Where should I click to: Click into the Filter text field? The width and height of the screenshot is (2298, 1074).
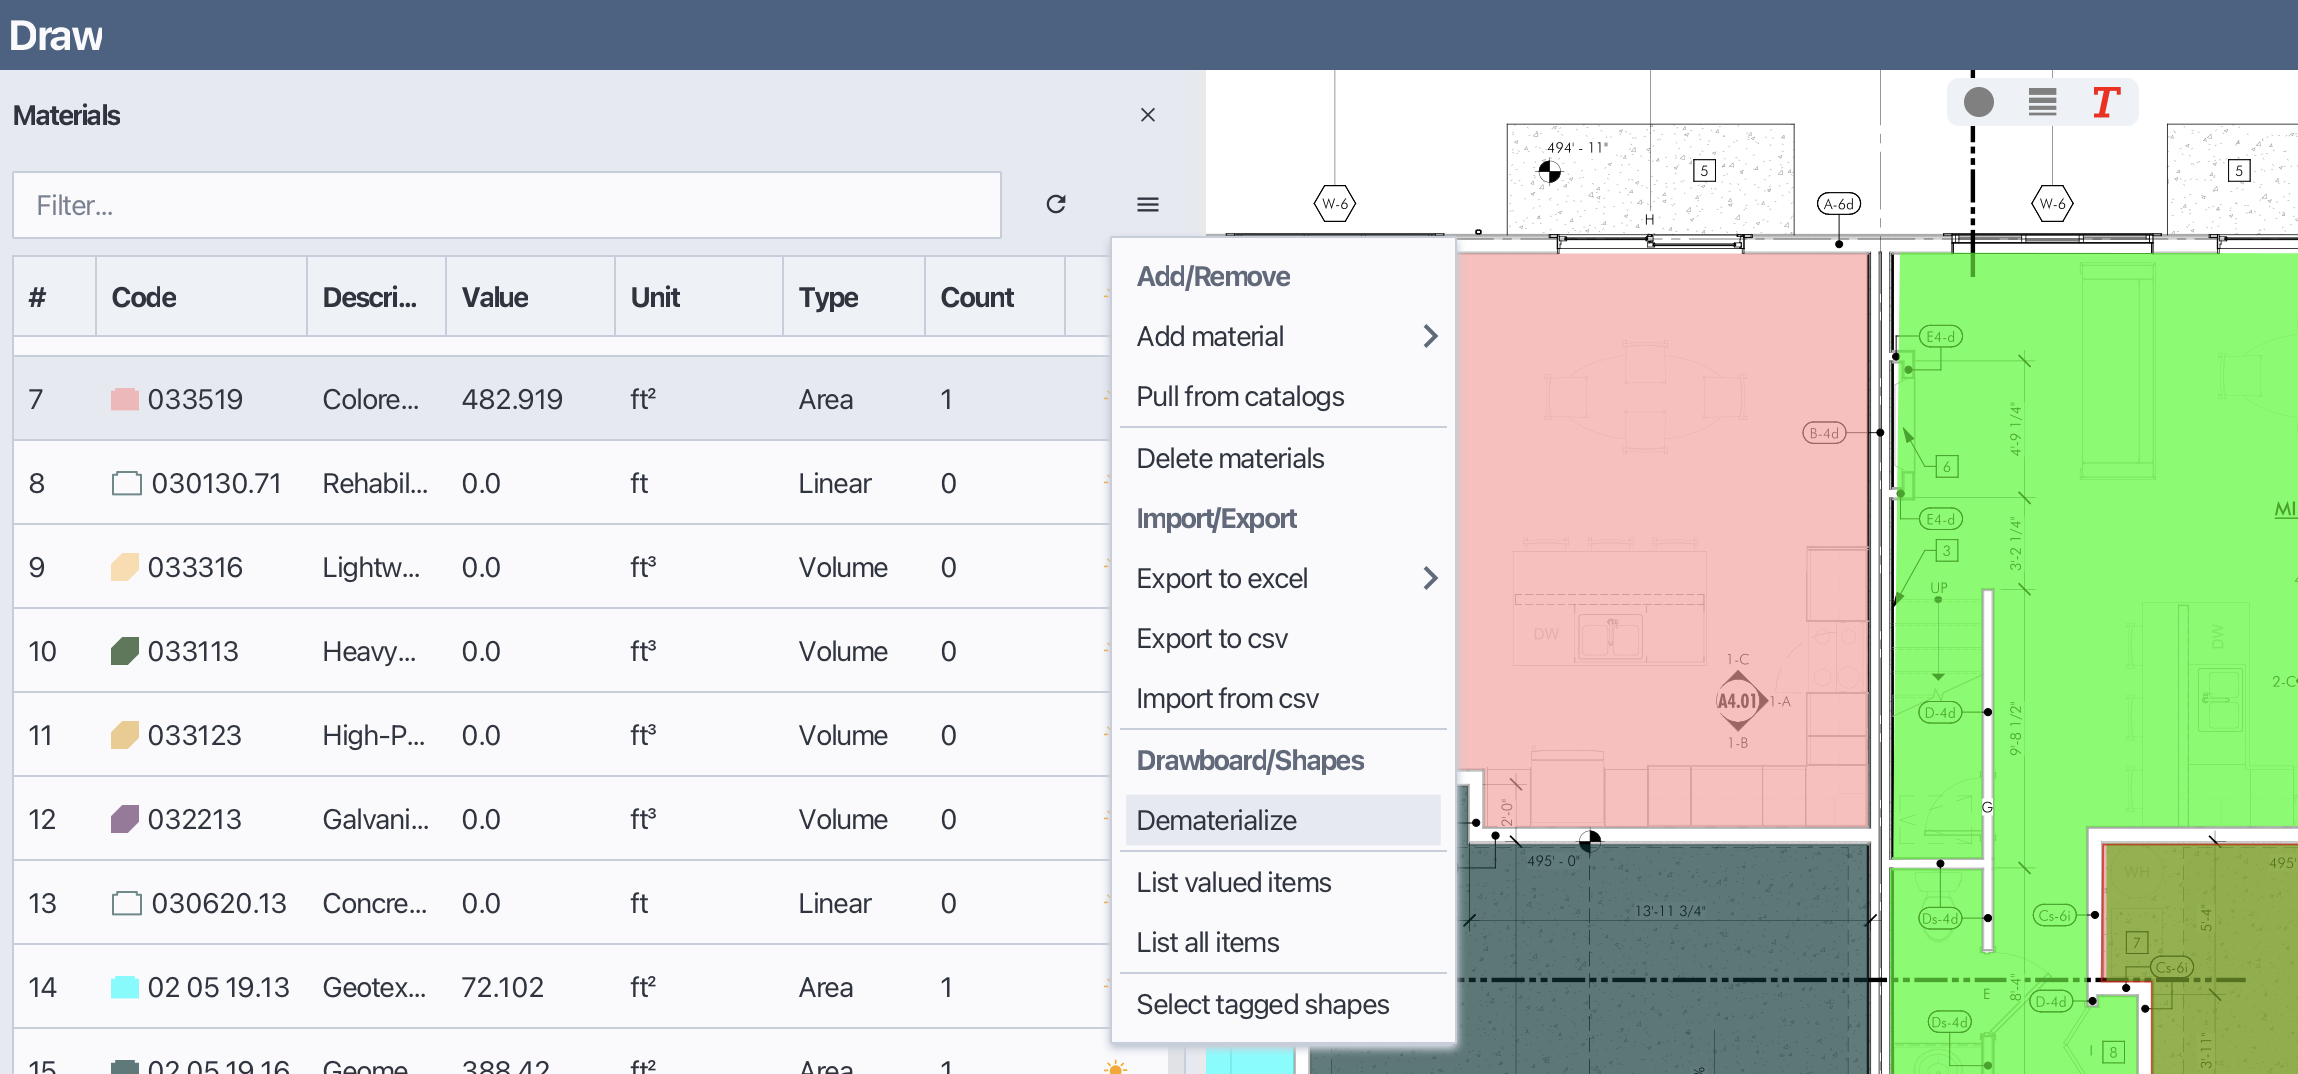[x=506, y=205]
